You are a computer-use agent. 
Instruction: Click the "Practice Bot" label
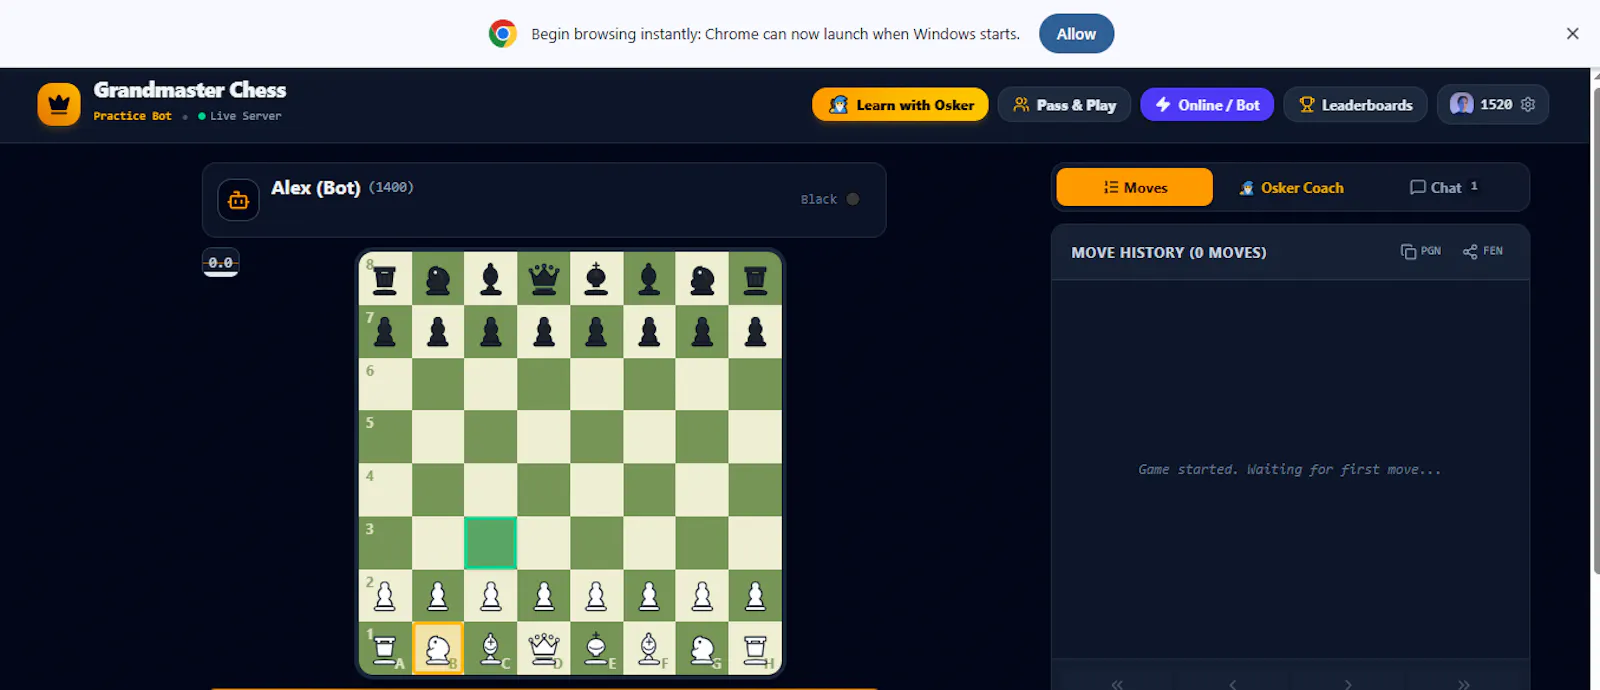click(133, 116)
